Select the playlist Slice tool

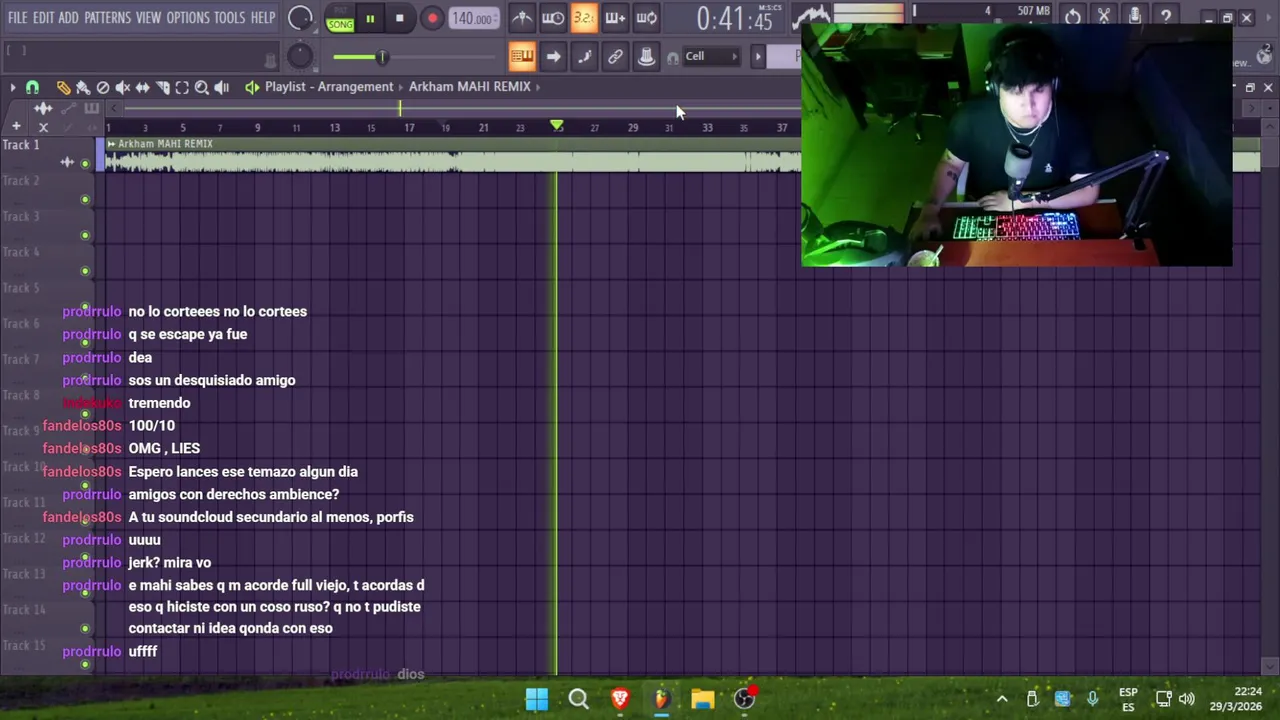click(x=162, y=87)
